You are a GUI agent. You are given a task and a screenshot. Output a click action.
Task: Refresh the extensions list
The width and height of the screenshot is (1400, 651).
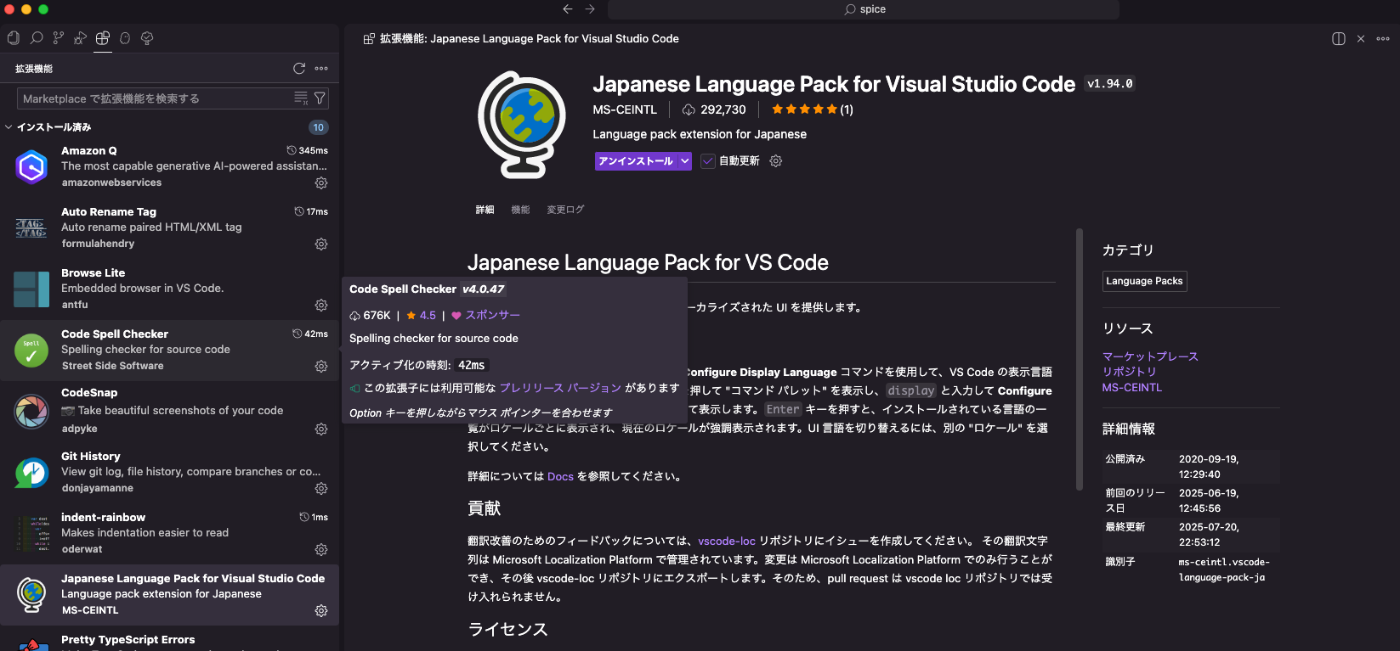click(x=299, y=69)
